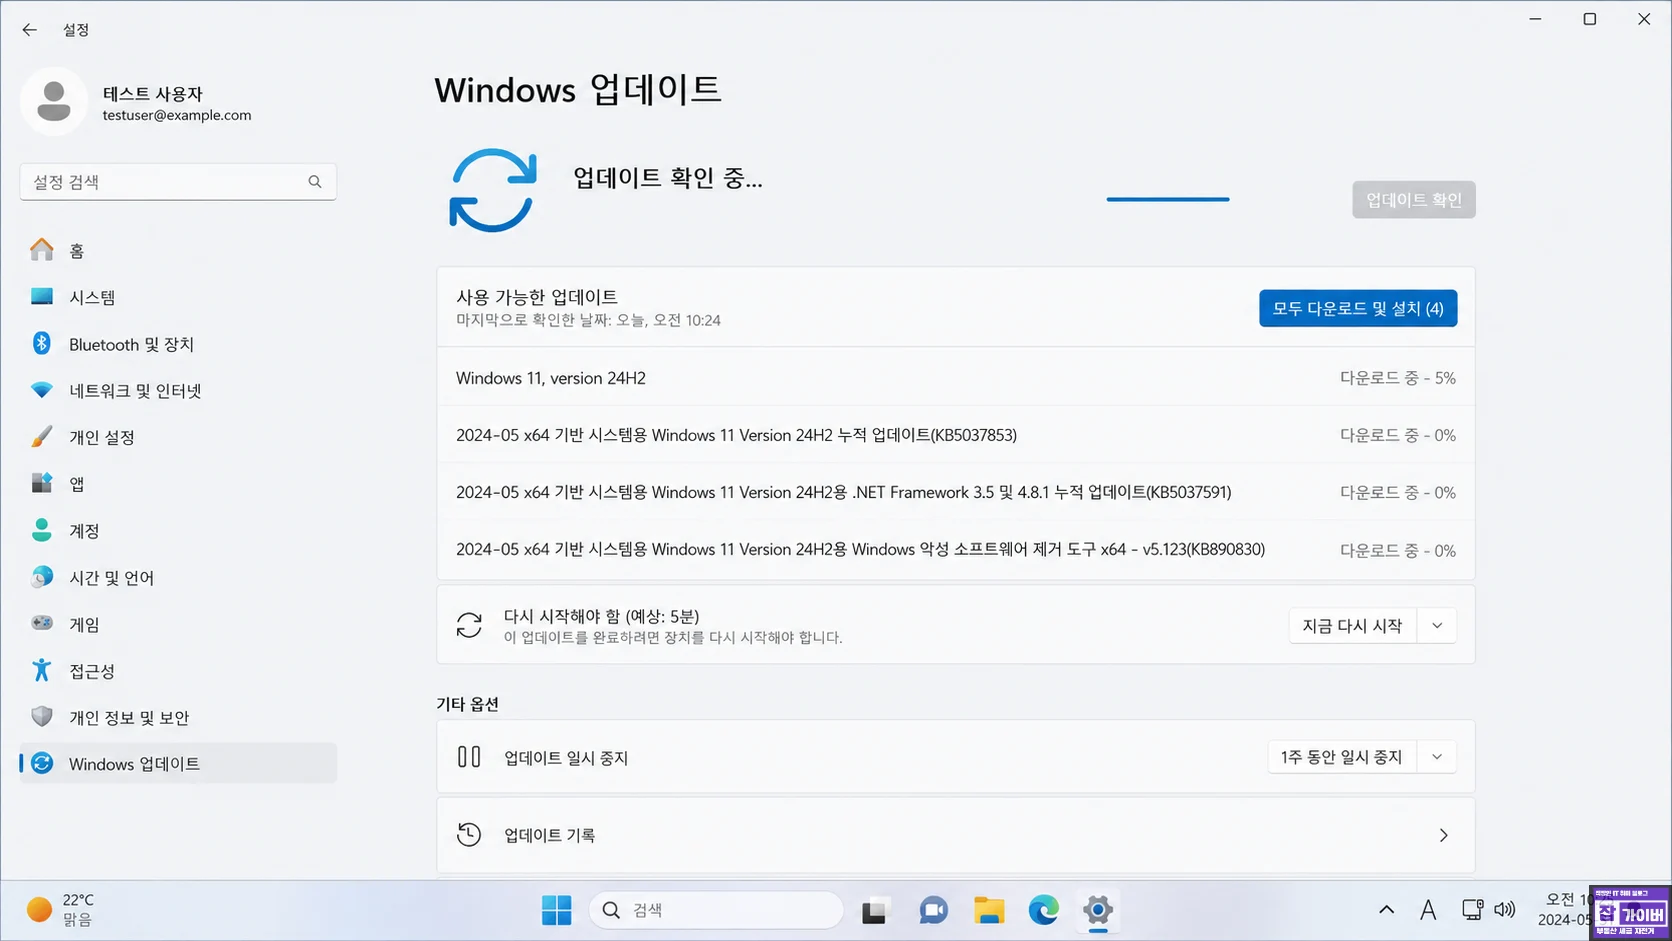Screen dimensions: 1672x941
Task: Navigate to 개인 정보 및 보안
Action: [178, 718]
